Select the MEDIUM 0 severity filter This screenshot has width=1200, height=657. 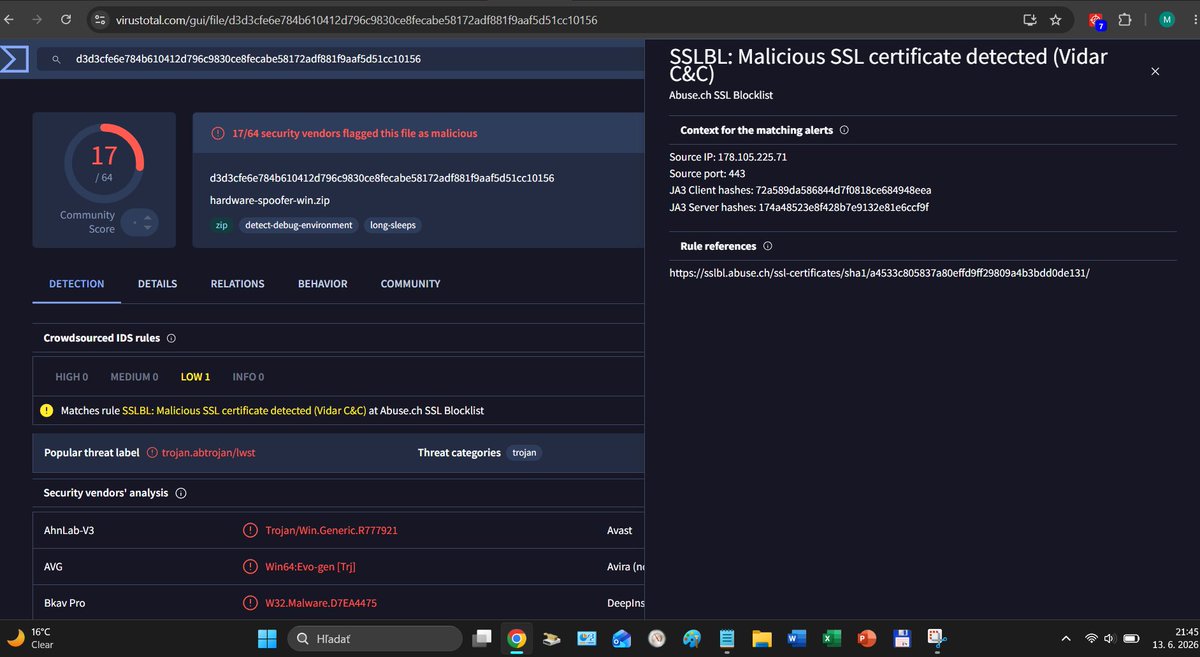click(x=134, y=377)
